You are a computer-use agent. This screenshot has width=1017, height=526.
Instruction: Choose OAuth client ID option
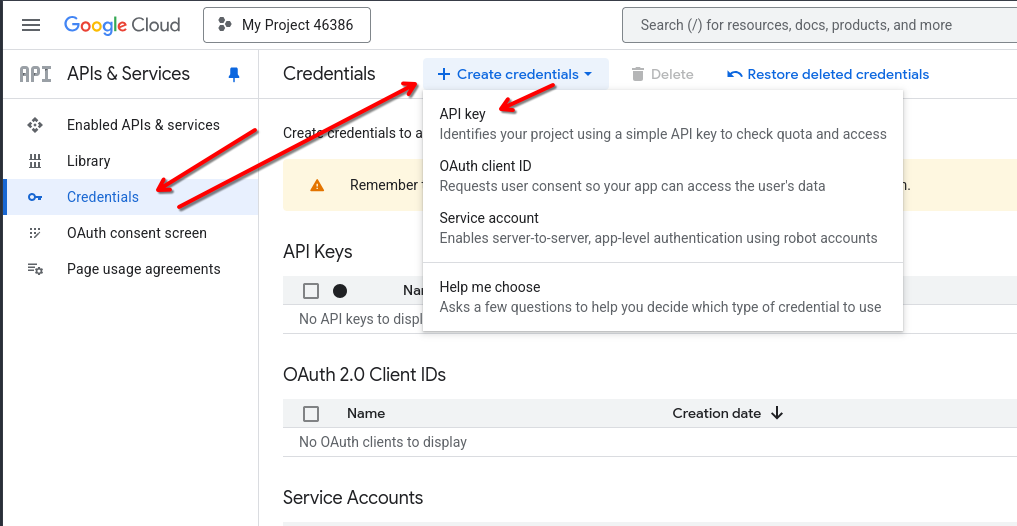[485, 166]
